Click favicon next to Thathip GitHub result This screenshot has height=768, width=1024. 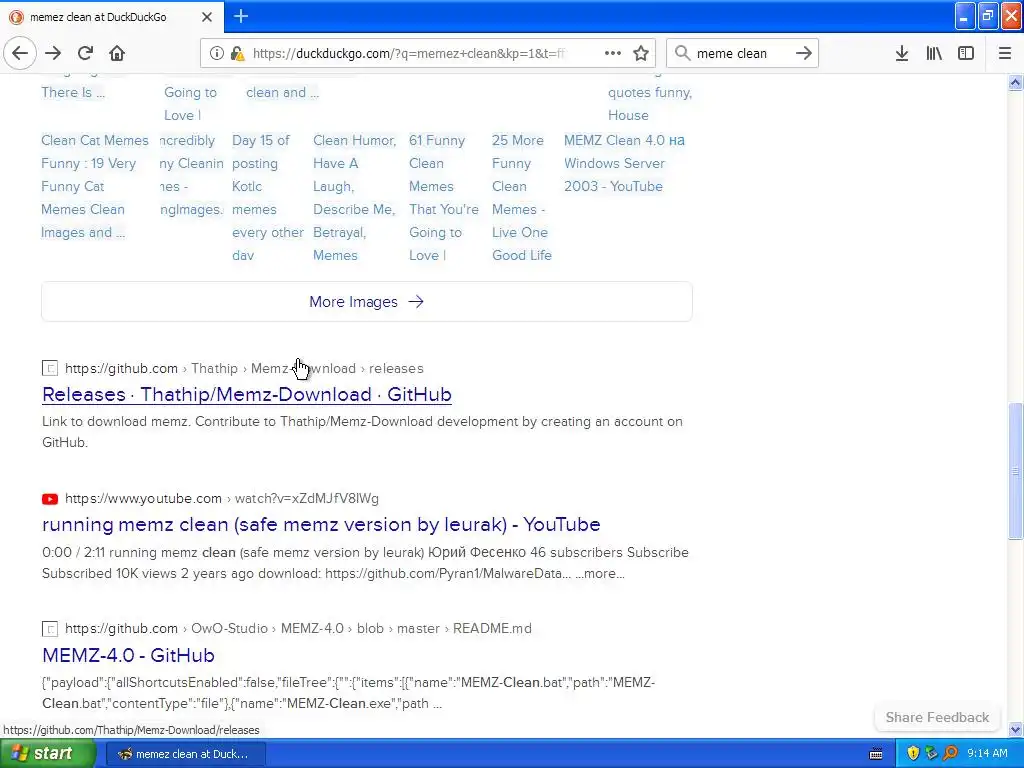[50, 368]
